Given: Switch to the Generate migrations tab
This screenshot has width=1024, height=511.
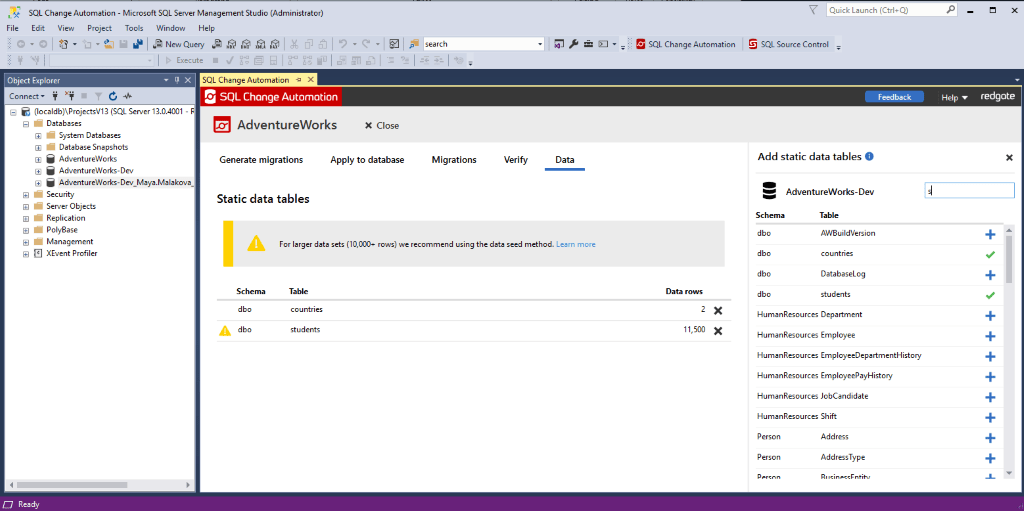Looking at the screenshot, I should [x=261, y=159].
